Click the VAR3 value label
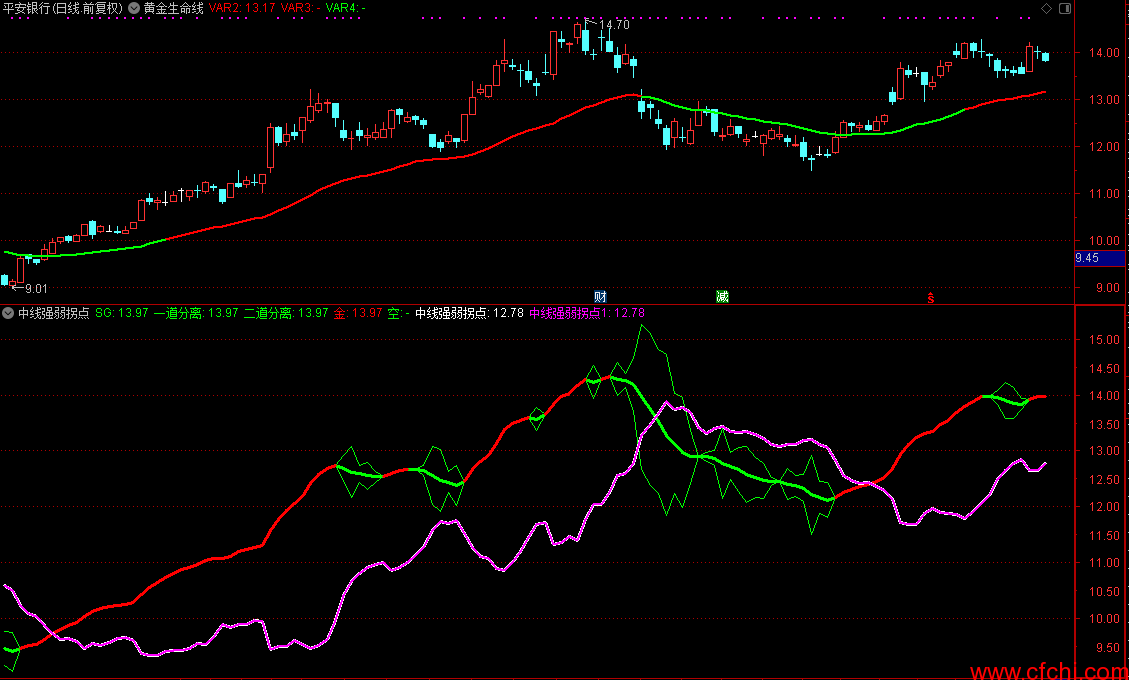Screen dimensions: 1129x680 pos(300,8)
